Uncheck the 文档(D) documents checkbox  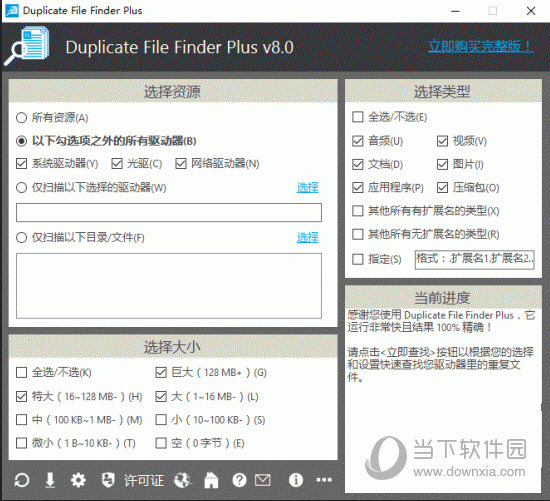click(x=357, y=164)
